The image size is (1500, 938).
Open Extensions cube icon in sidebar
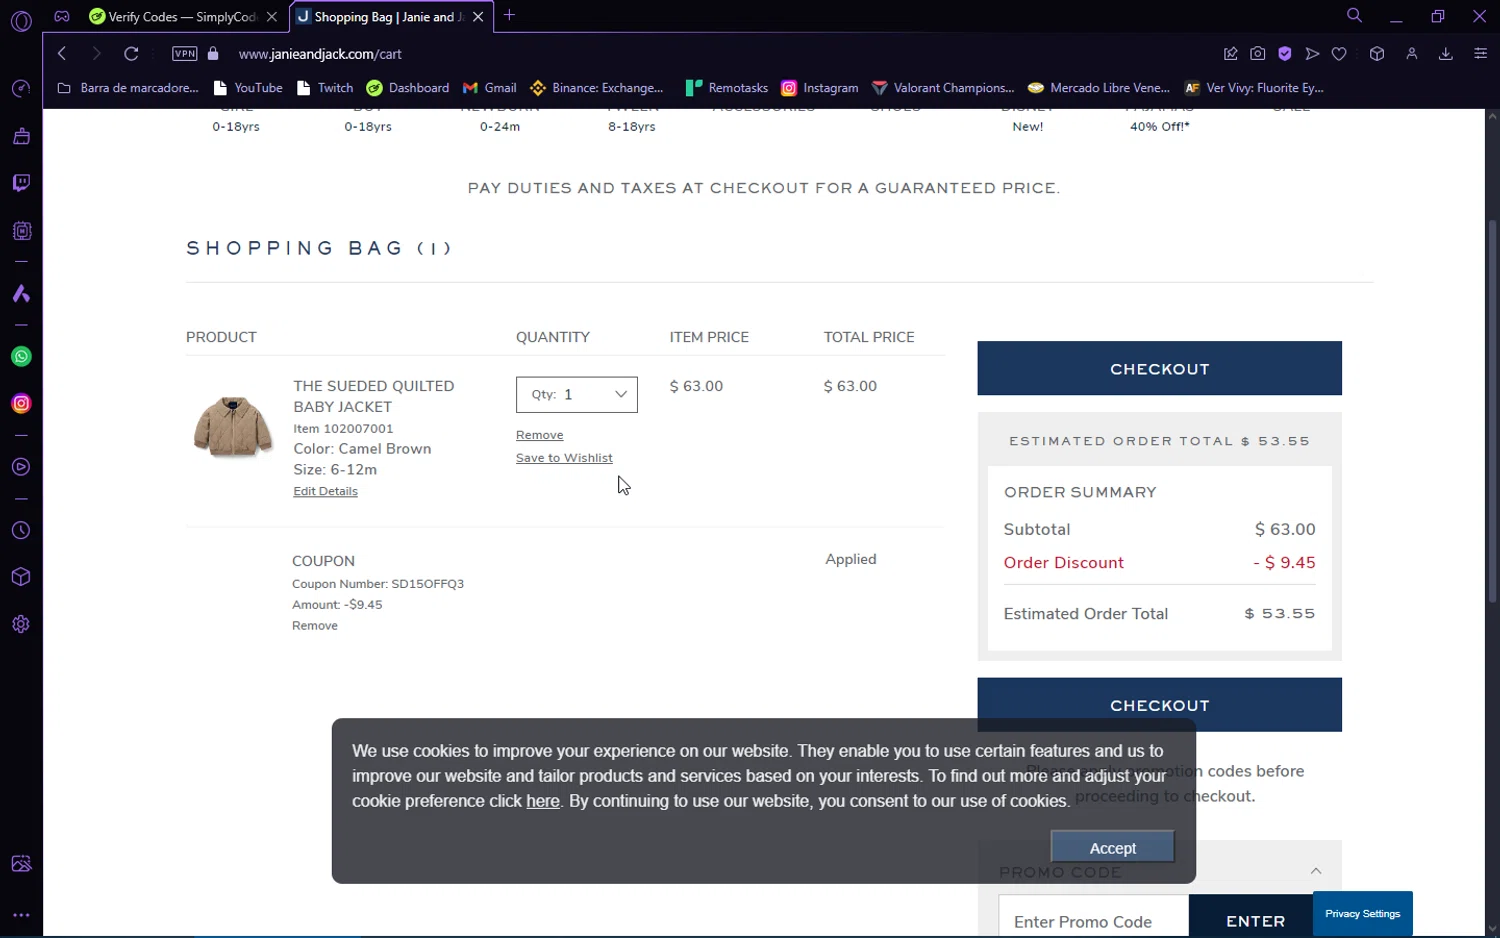coord(21,577)
